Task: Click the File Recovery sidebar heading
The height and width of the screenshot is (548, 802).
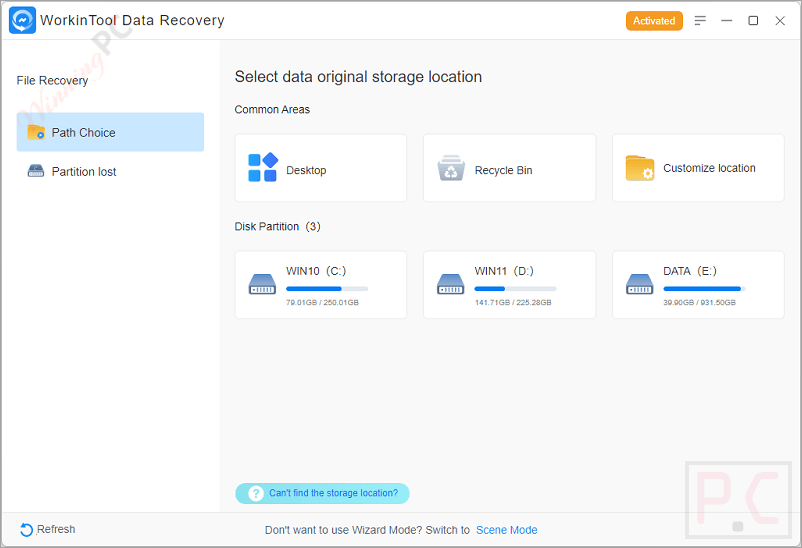Action: coord(52,81)
